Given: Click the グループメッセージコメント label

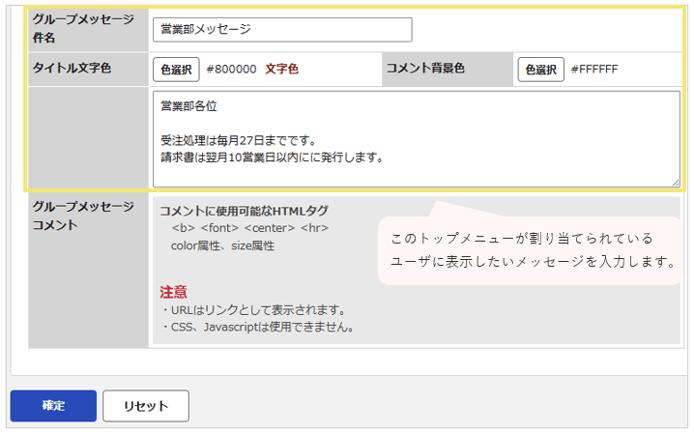Looking at the screenshot, I should pos(83,216).
